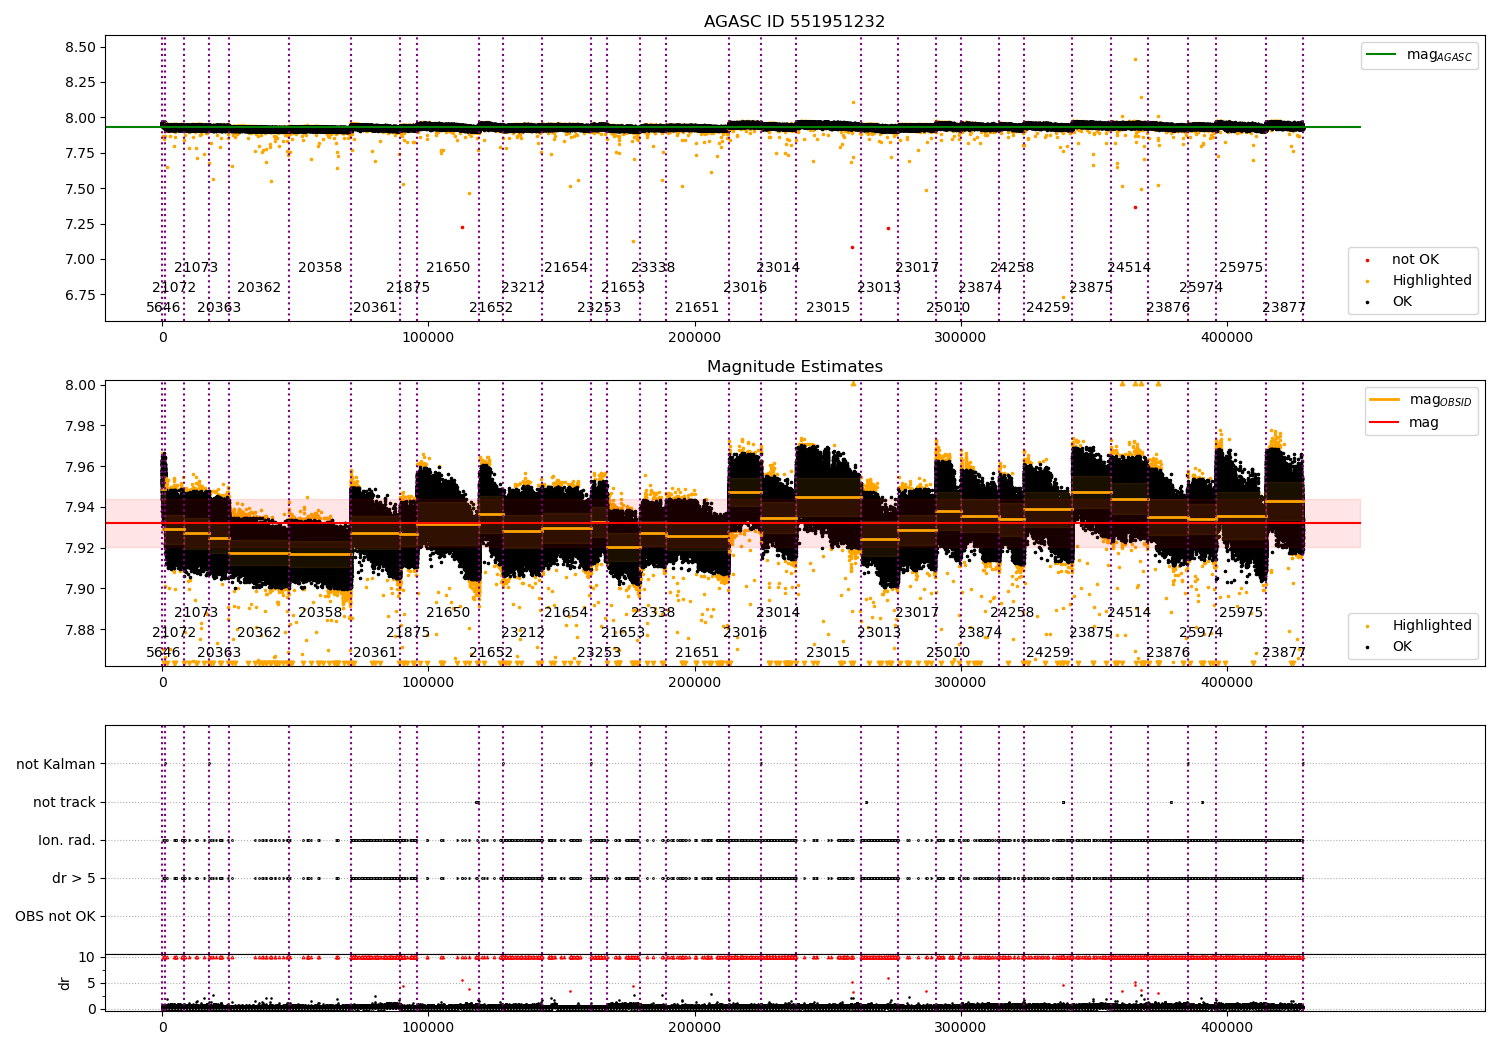Click obsid label 23338 in the top panel

(x=653, y=267)
